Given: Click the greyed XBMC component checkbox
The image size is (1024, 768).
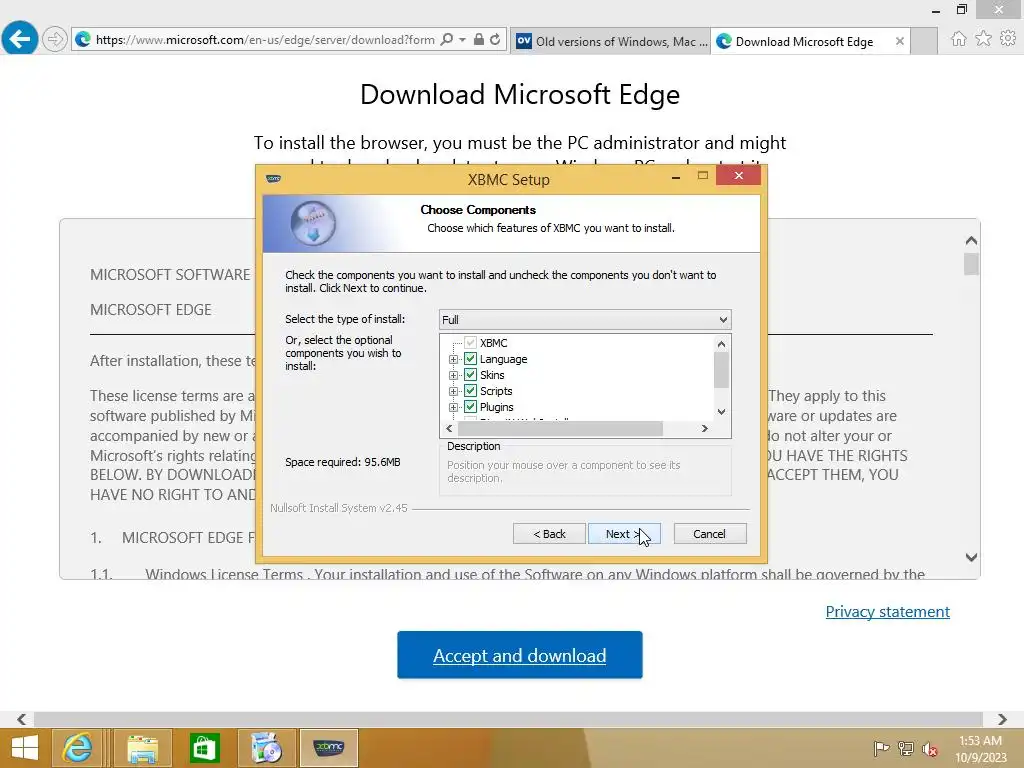Looking at the screenshot, I should [470, 343].
